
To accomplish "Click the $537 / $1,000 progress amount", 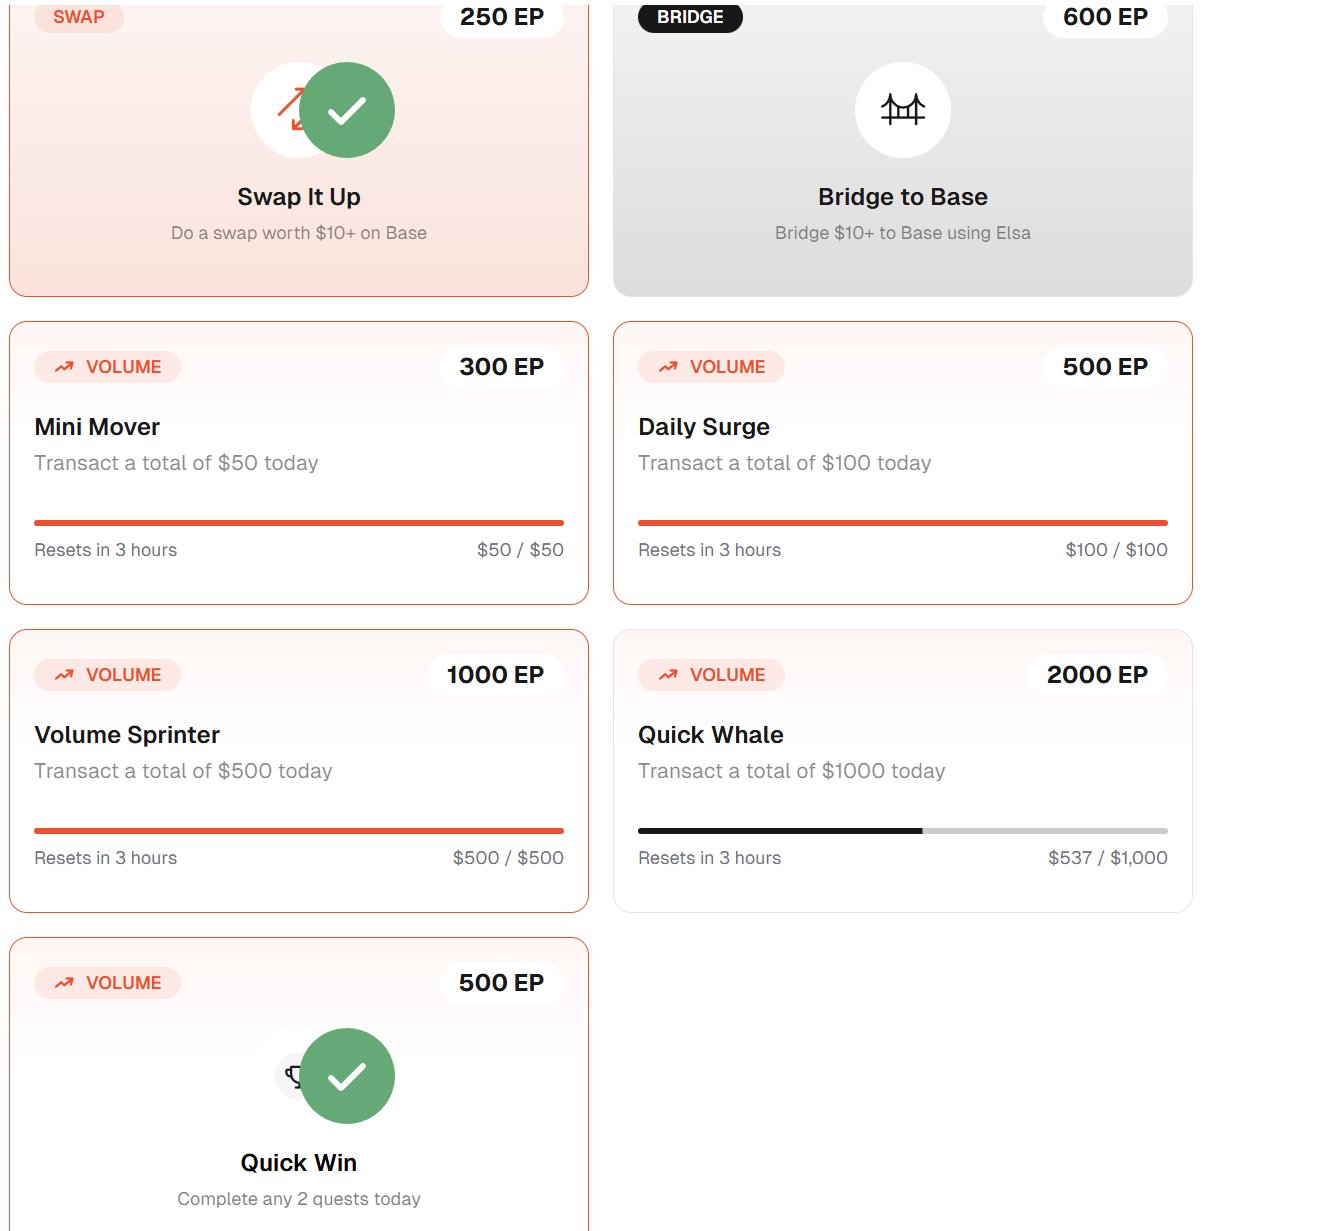I will tap(1107, 858).
